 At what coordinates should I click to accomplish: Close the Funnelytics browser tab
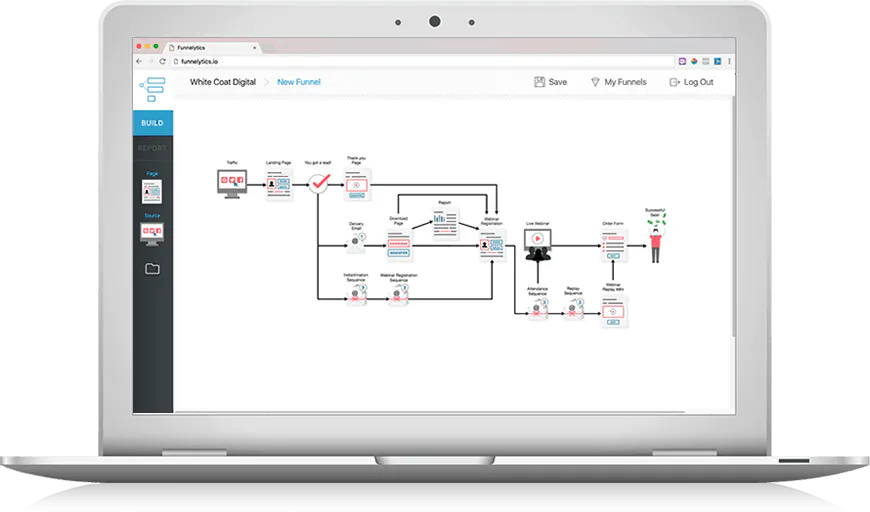click(255, 48)
